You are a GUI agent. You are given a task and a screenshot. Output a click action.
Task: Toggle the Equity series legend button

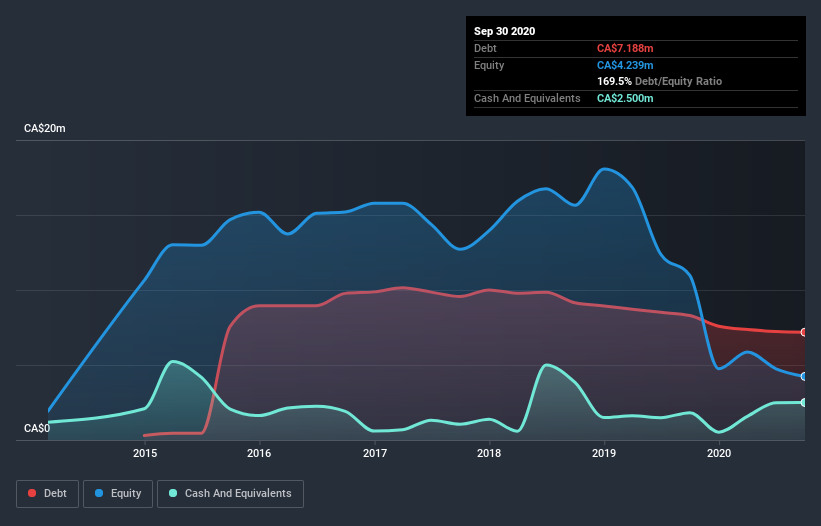[118, 494]
